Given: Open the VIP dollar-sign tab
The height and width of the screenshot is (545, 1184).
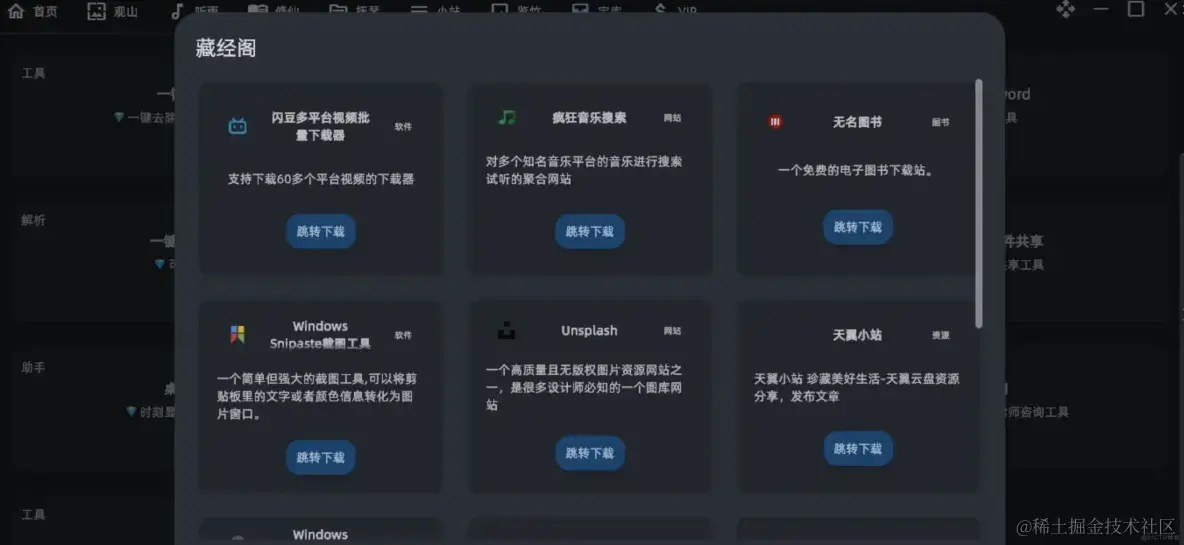Looking at the screenshot, I should [677, 11].
